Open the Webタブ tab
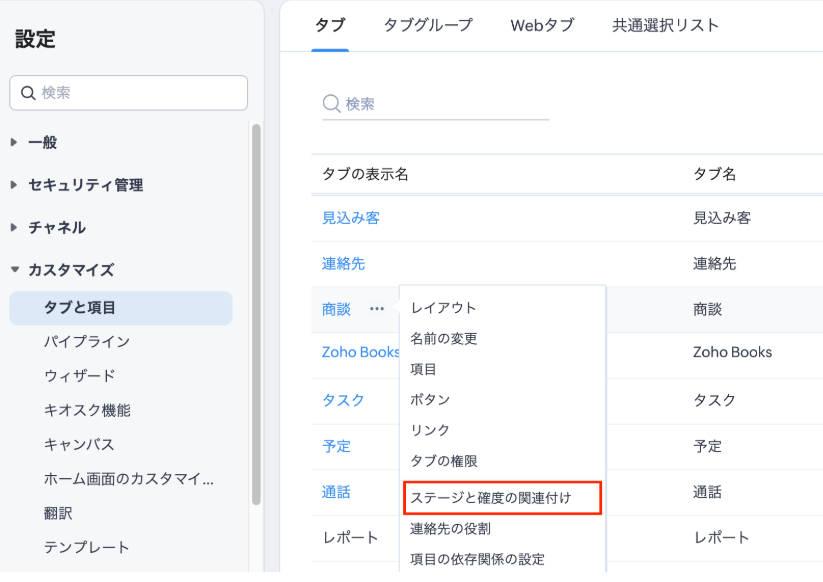 542,25
